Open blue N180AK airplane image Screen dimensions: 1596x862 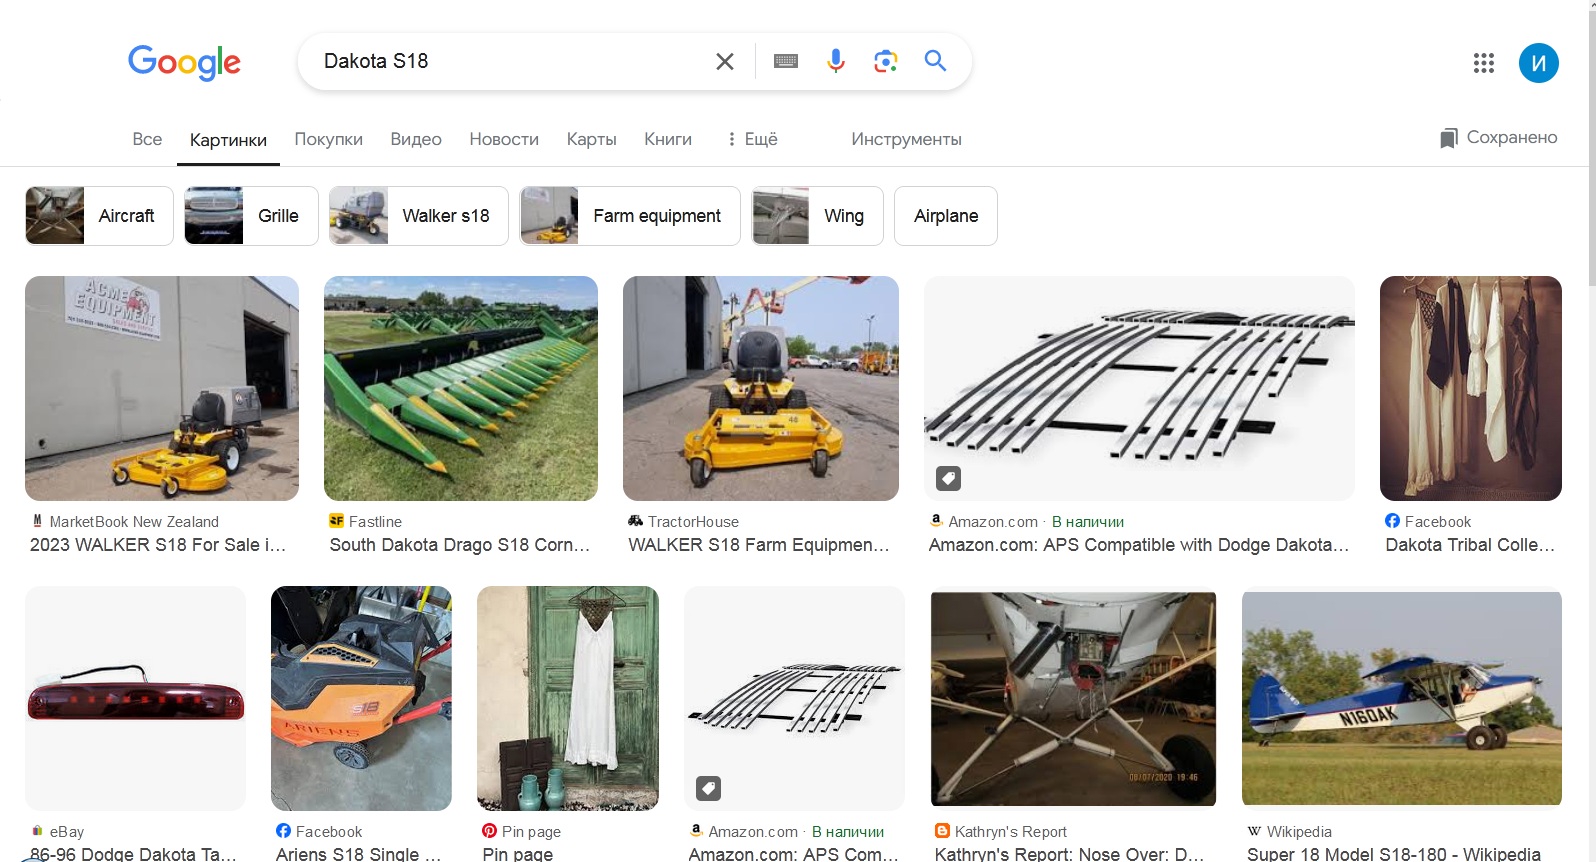[1402, 698]
